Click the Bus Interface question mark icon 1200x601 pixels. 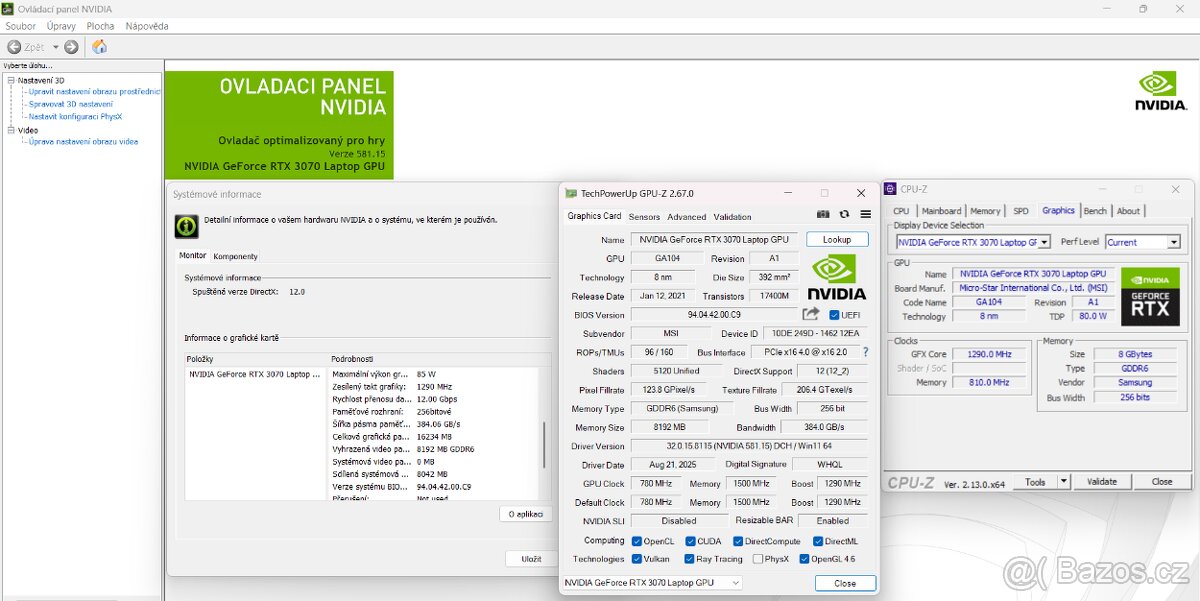coord(866,352)
